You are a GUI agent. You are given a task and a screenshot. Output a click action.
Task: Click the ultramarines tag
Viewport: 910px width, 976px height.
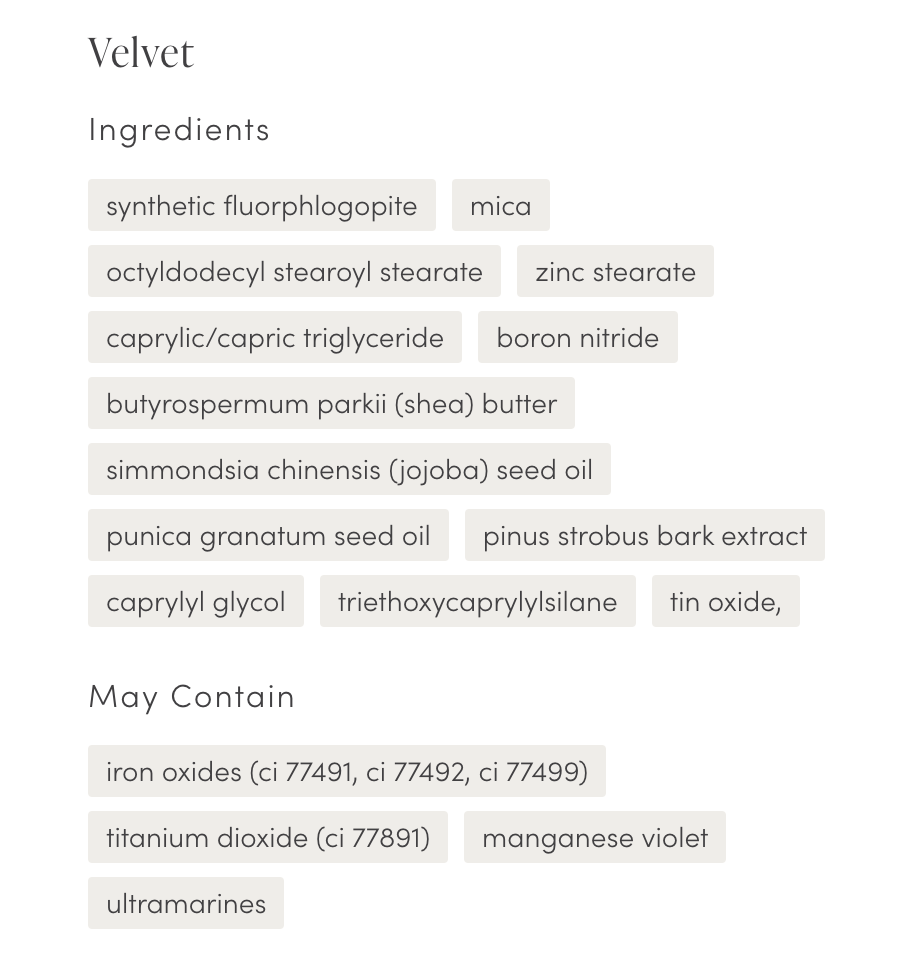(185, 903)
